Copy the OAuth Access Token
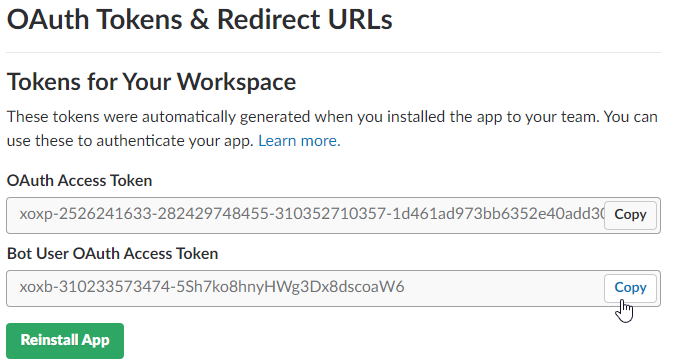This screenshot has width=678, height=362. pos(630,215)
